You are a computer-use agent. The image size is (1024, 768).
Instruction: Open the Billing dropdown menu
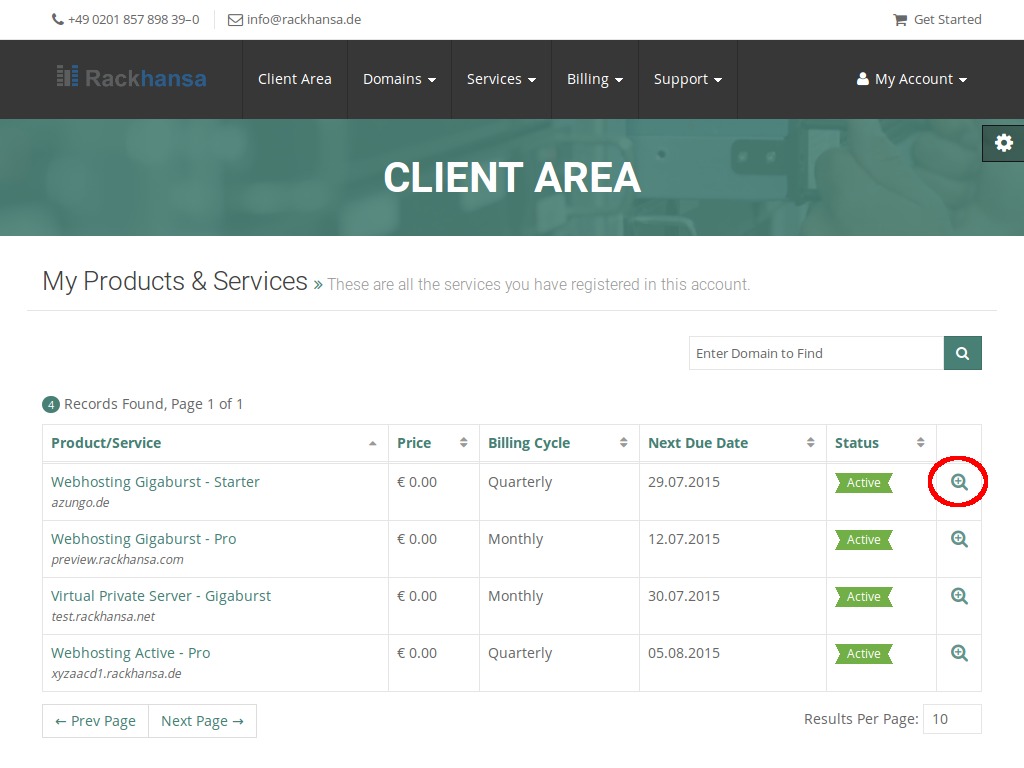click(594, 79)
